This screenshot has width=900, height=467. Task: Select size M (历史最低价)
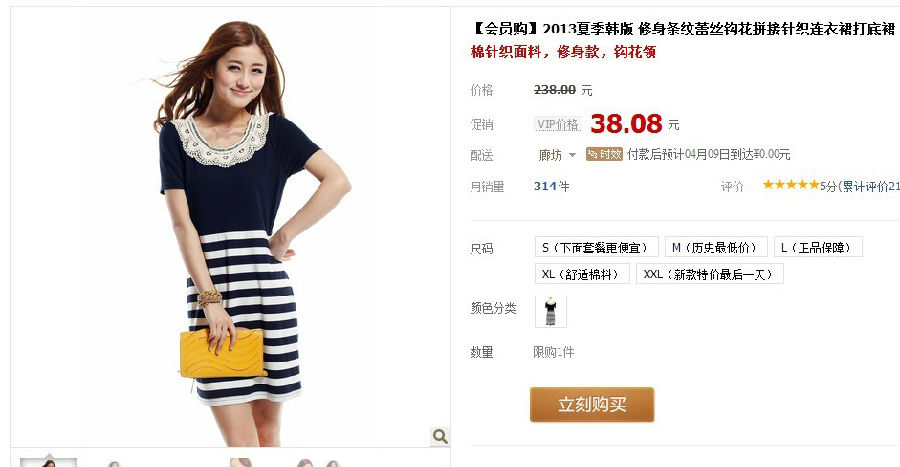tap(716, 247)
